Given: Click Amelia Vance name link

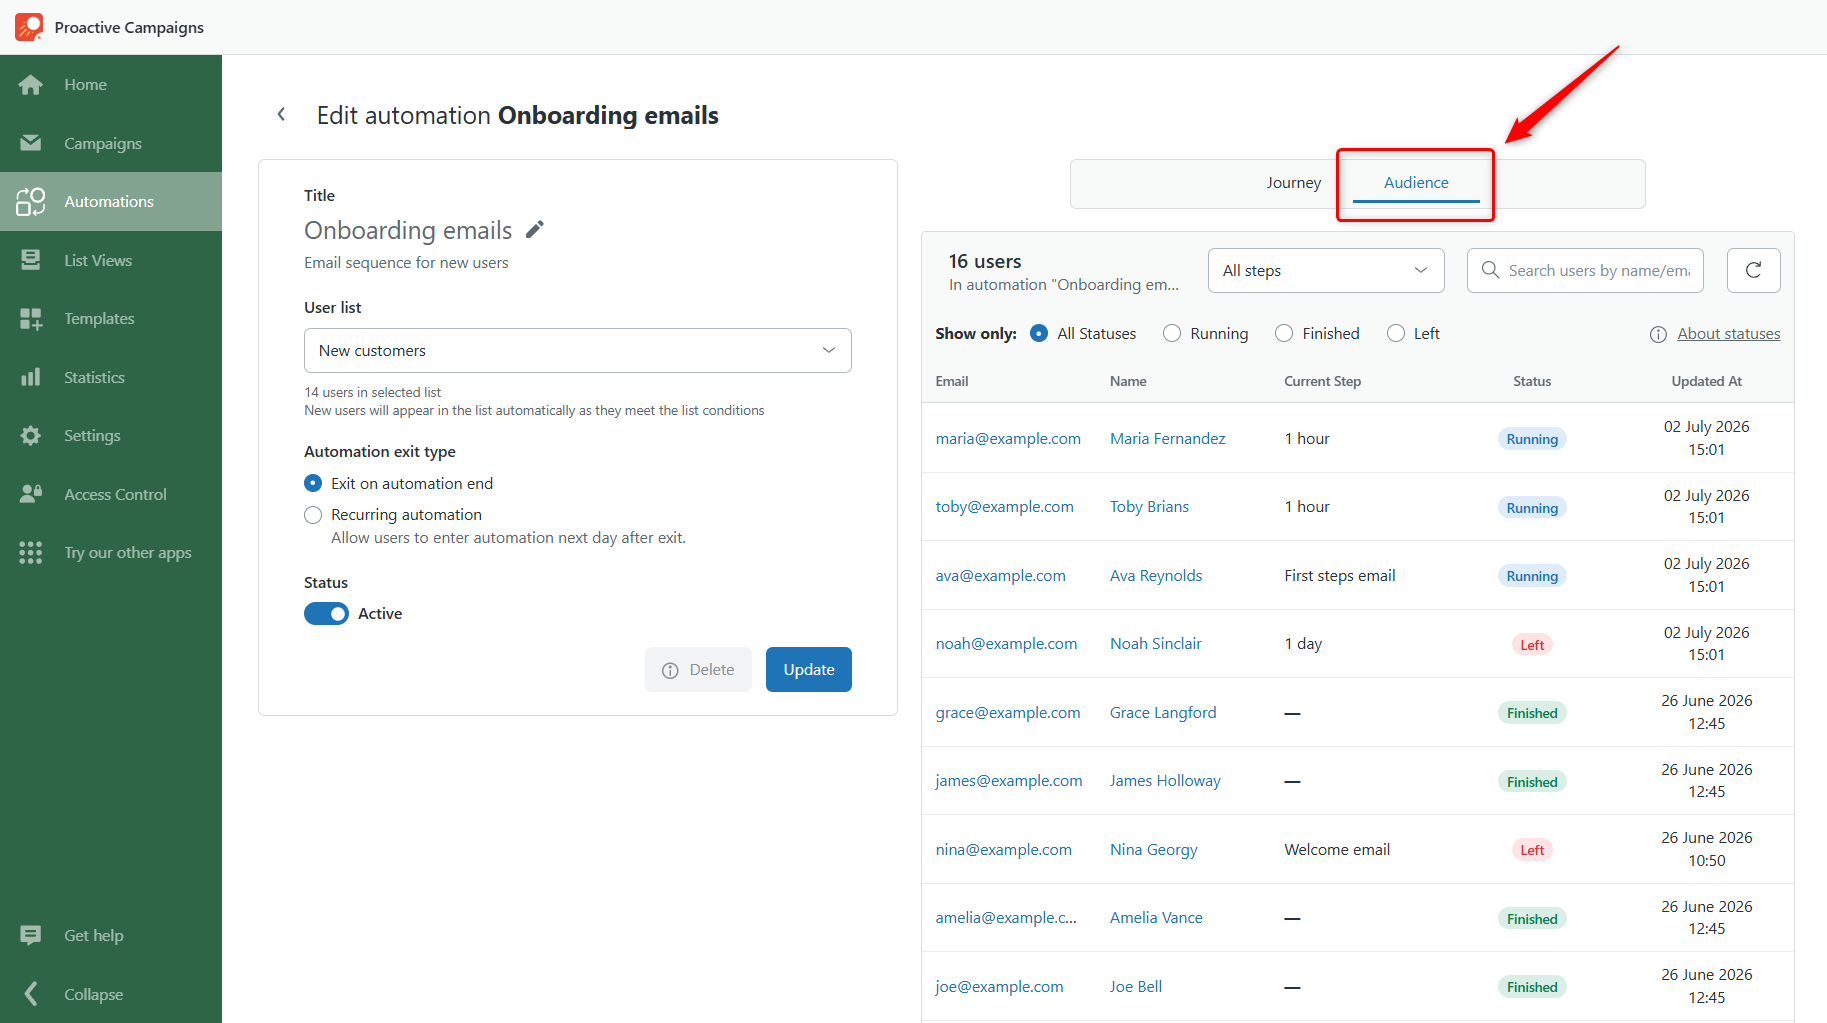Looking at the screenshot, I should coord(1156,918).
